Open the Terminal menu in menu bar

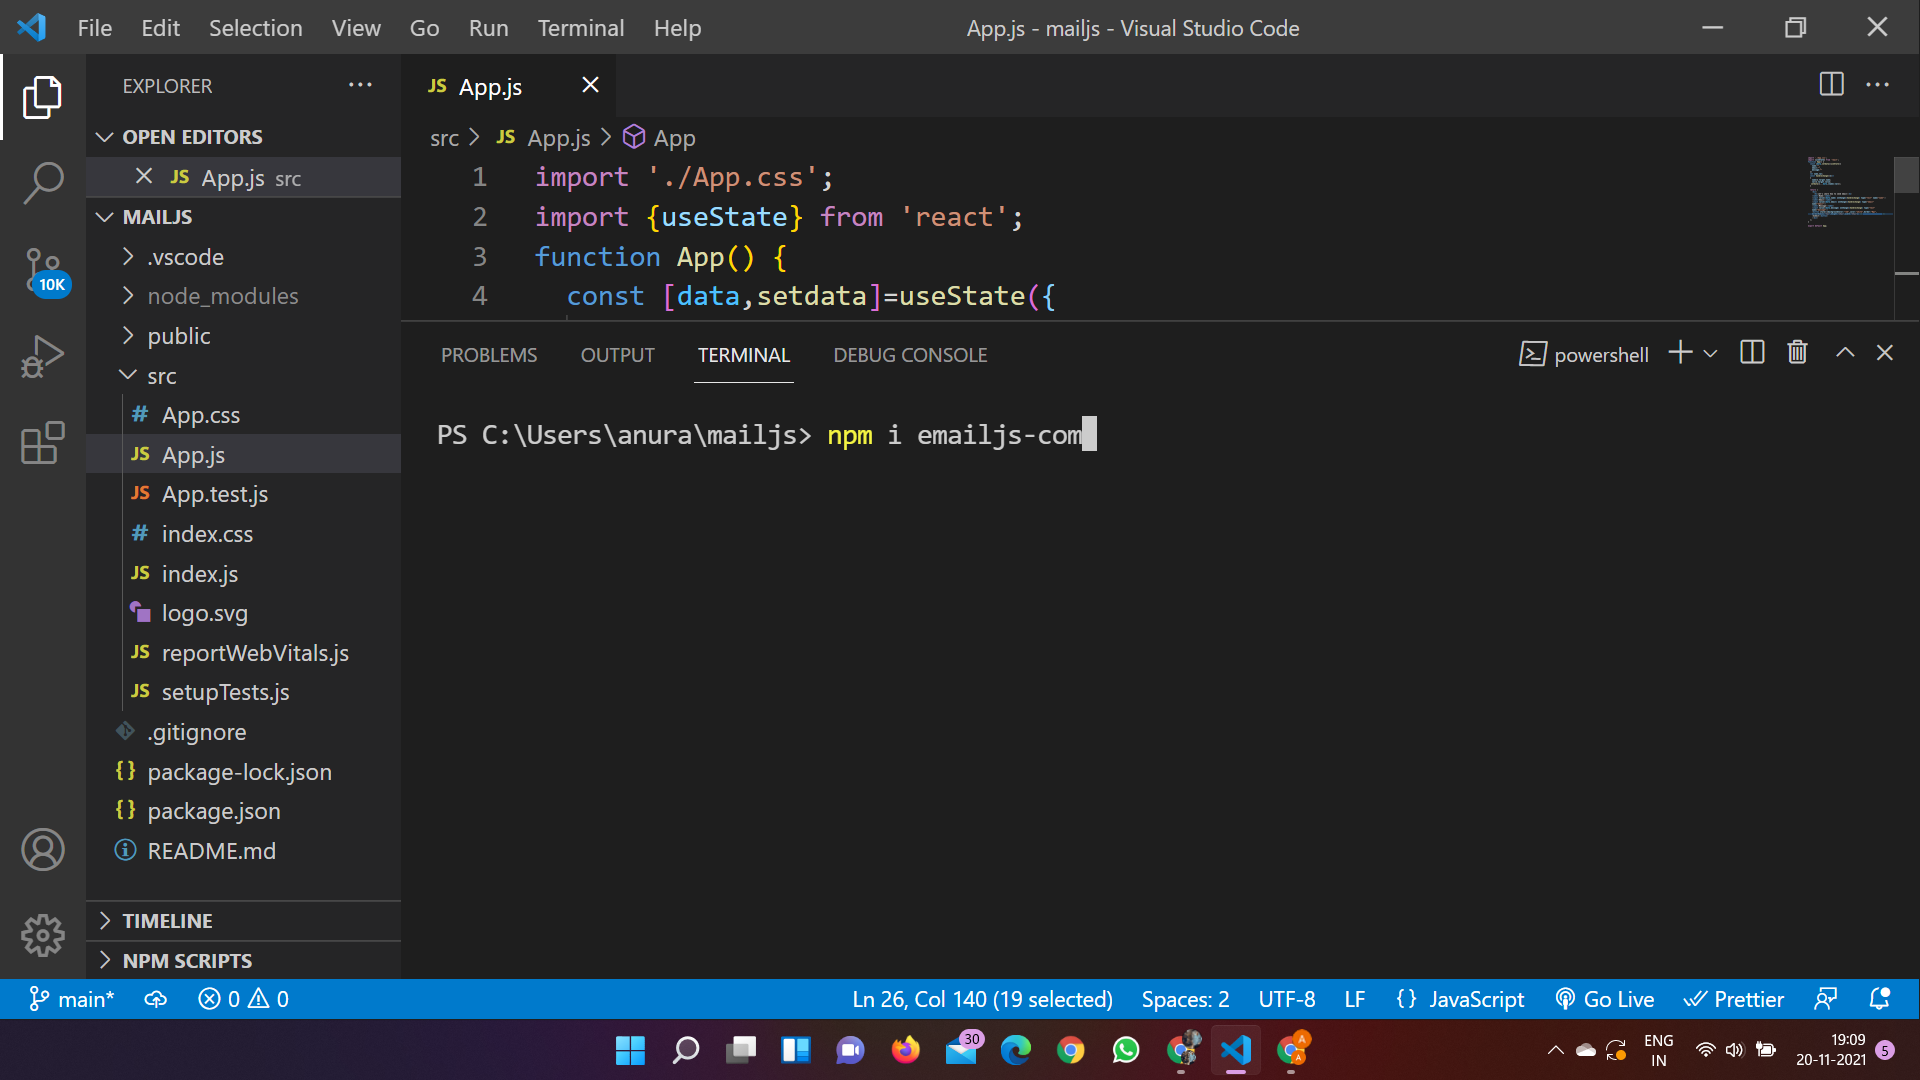(580, 28)
